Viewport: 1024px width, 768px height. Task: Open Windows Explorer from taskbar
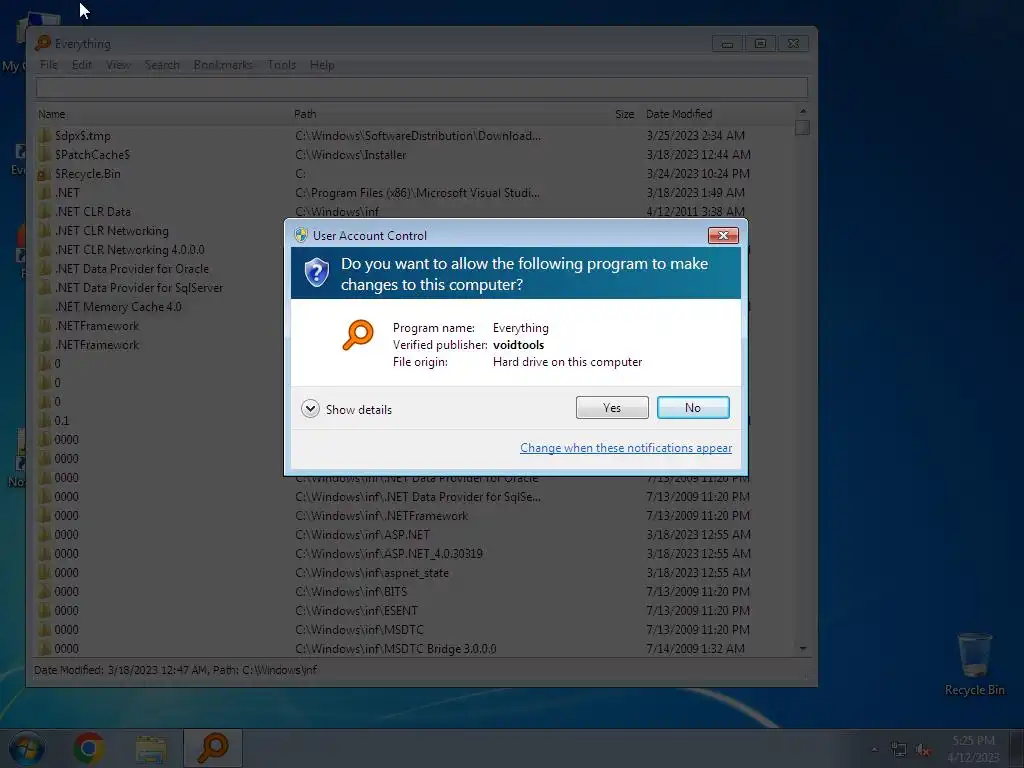pyautogui.click(x=151, y=749)
